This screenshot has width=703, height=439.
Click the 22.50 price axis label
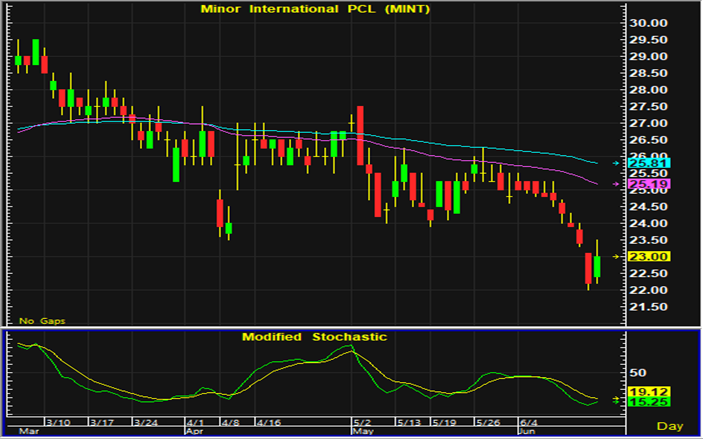pyautogui.click(x=648, y=274)
